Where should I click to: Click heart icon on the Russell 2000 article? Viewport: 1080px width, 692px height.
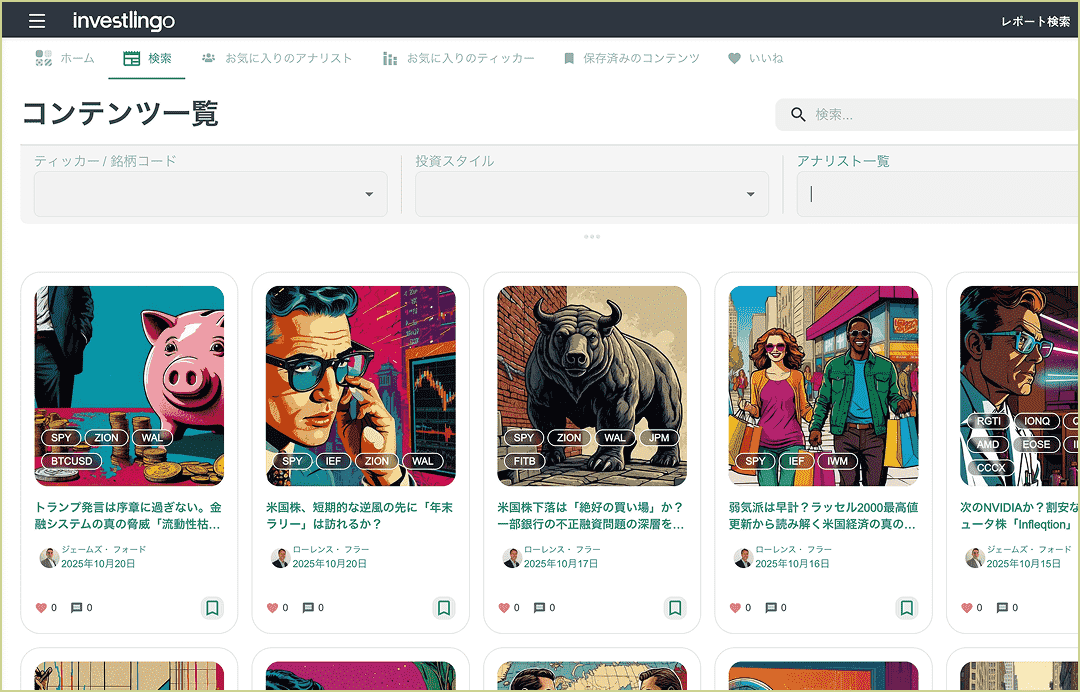[x=735, y=608]
